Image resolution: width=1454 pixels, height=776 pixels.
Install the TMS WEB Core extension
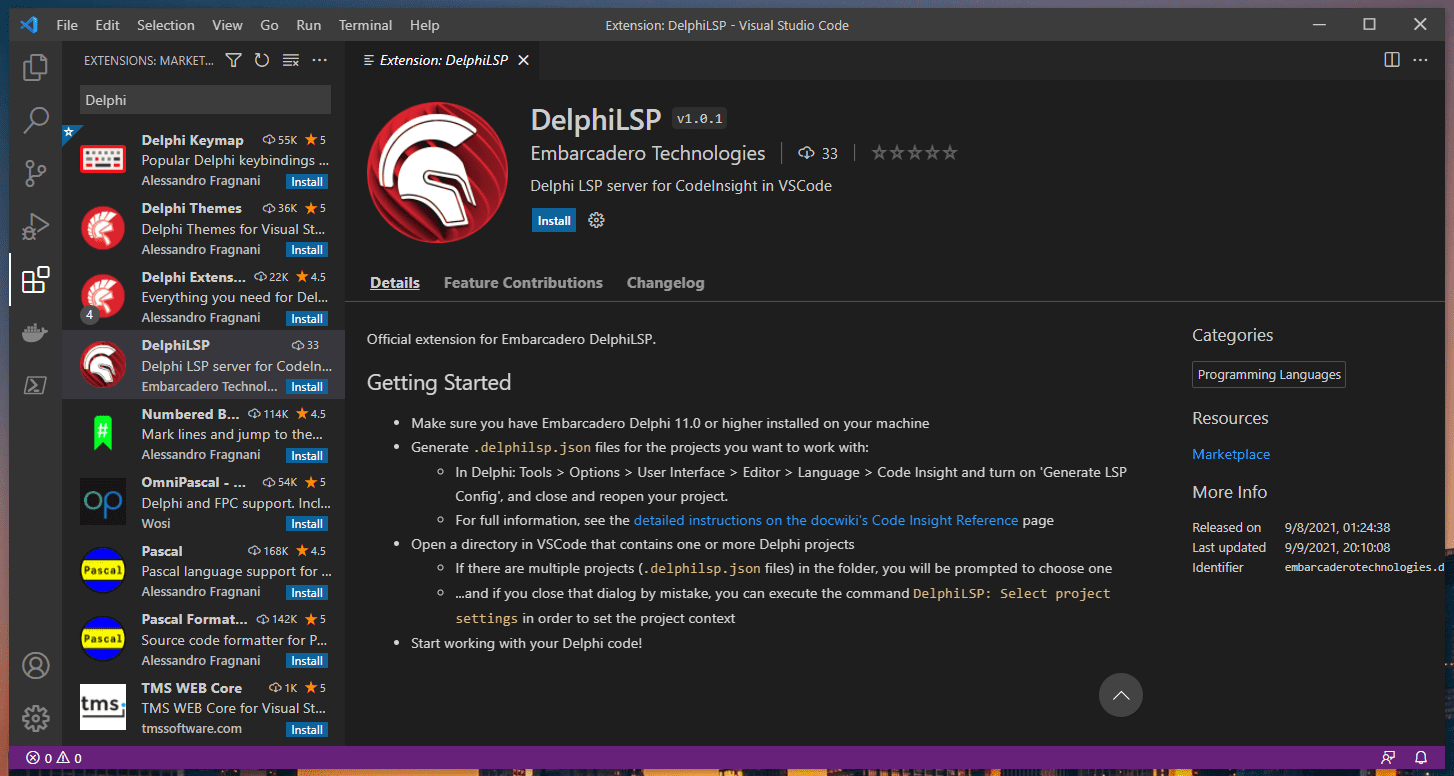click(307, 730)
